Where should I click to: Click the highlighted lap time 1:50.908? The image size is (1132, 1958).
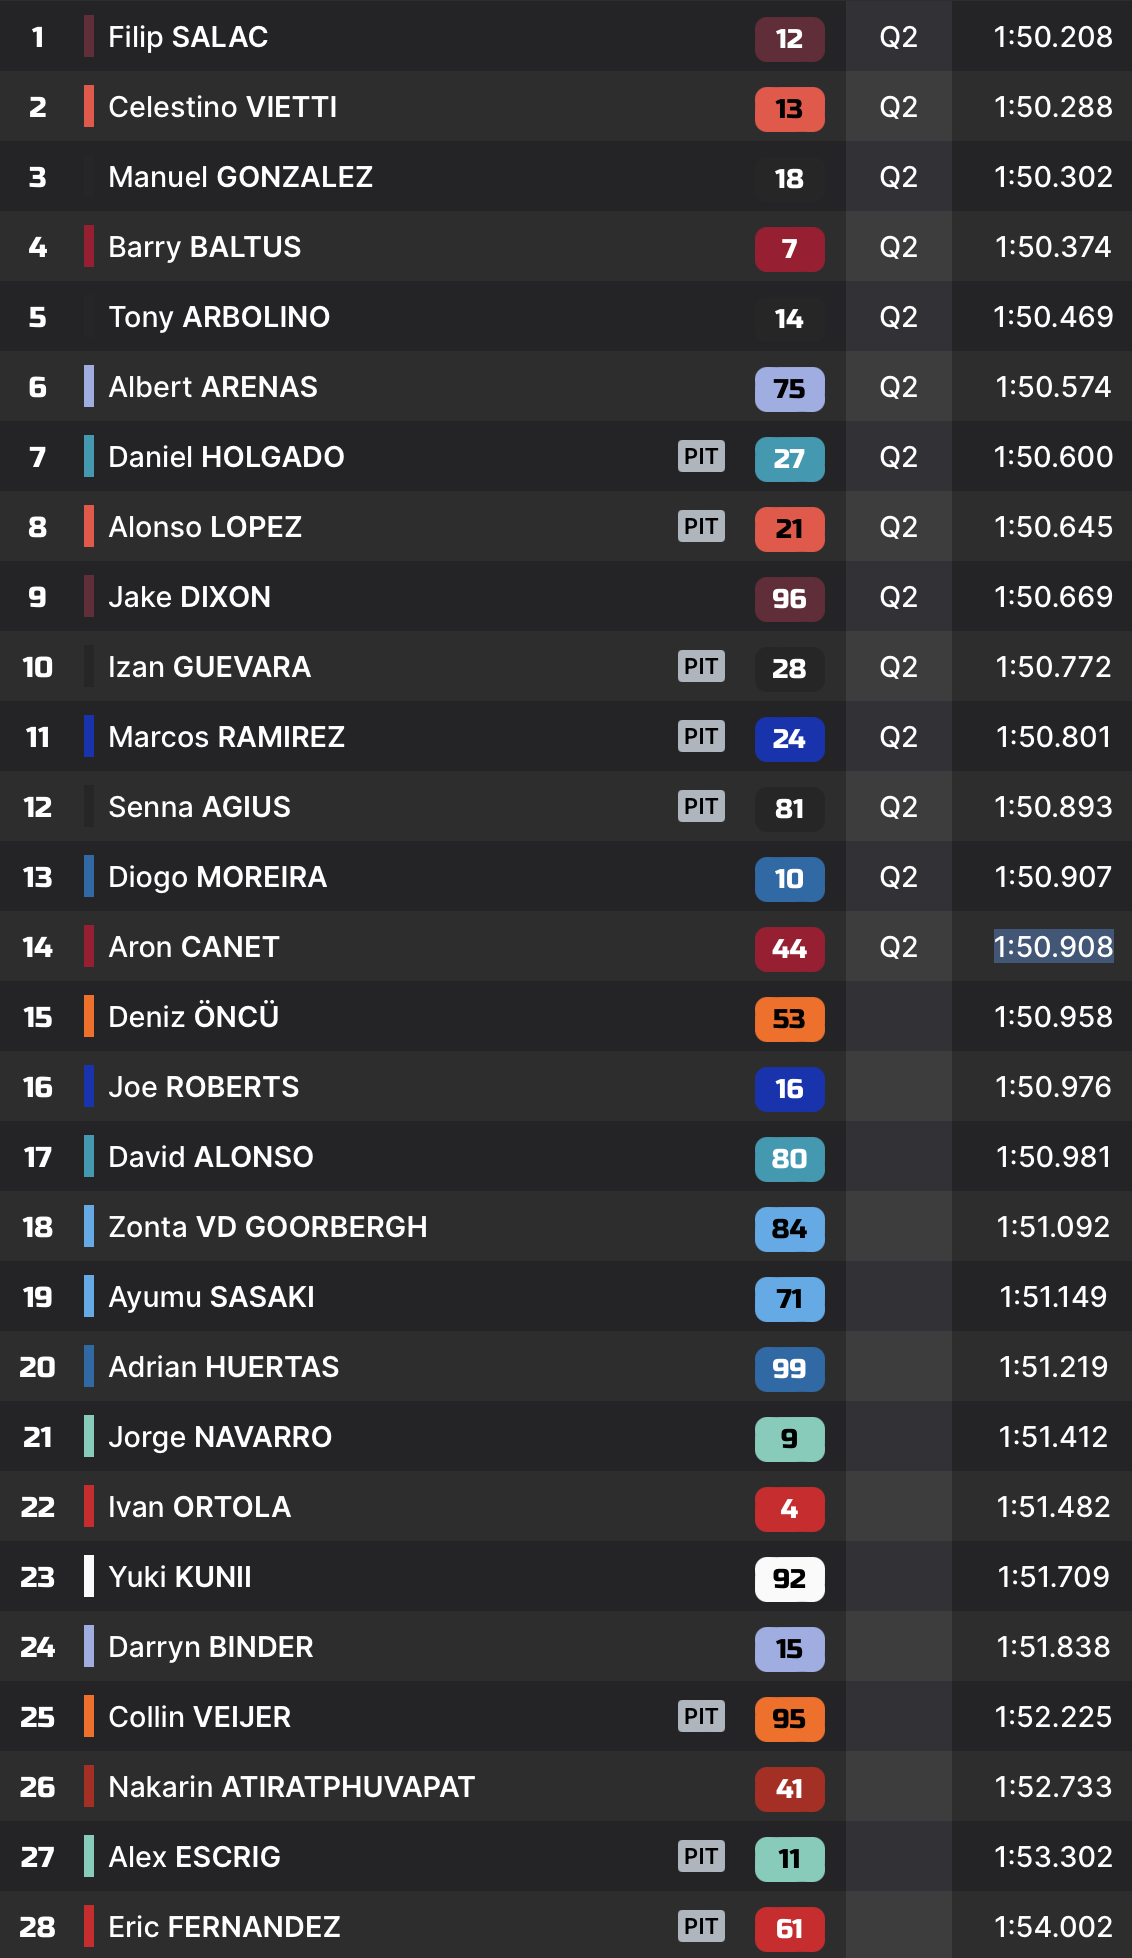pos(1053,947)
